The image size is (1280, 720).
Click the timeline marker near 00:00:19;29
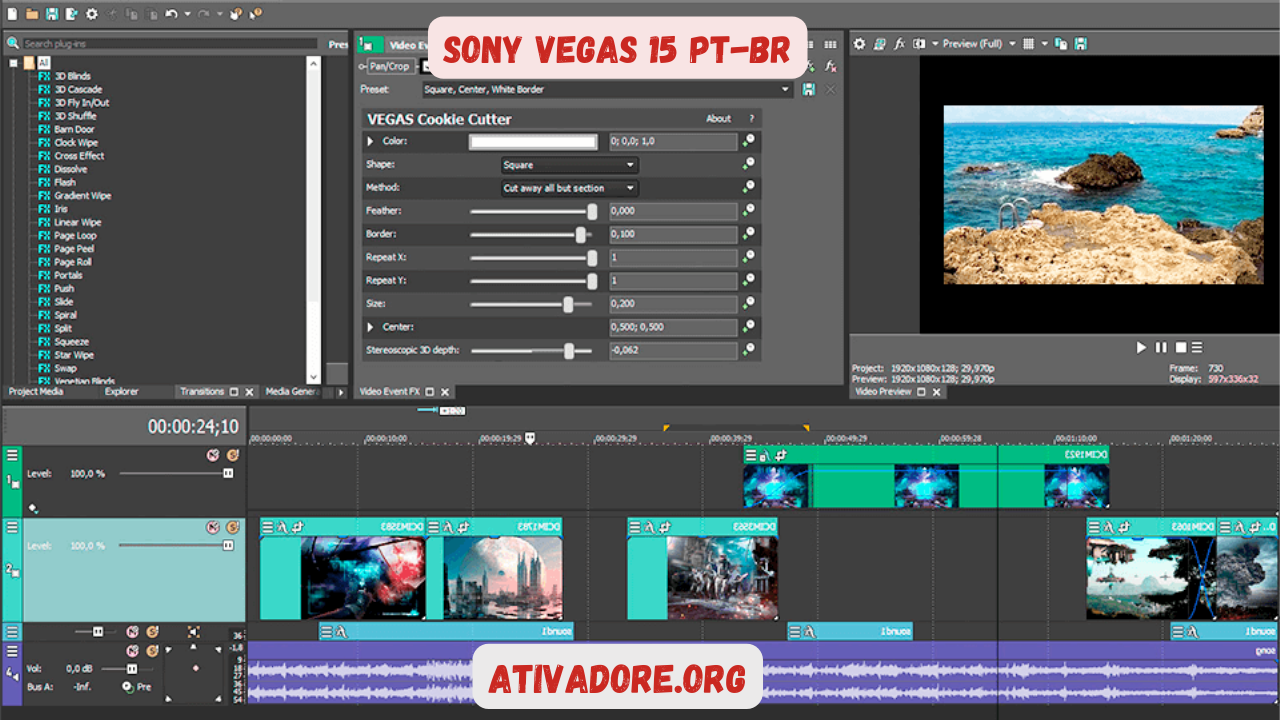coord(530,438)
